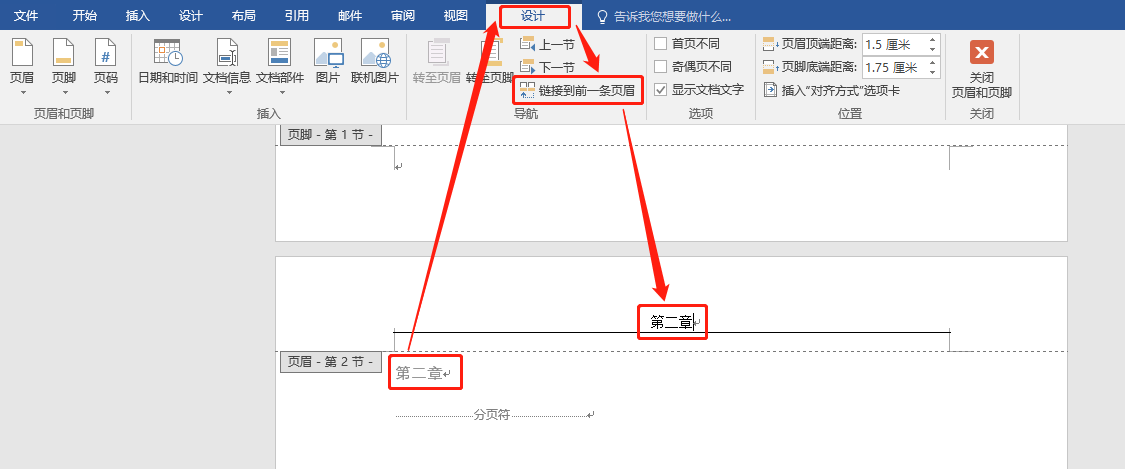Switch to the 审阅 tab
This screenshot has height=469, width=1125.
pos(403,16)
